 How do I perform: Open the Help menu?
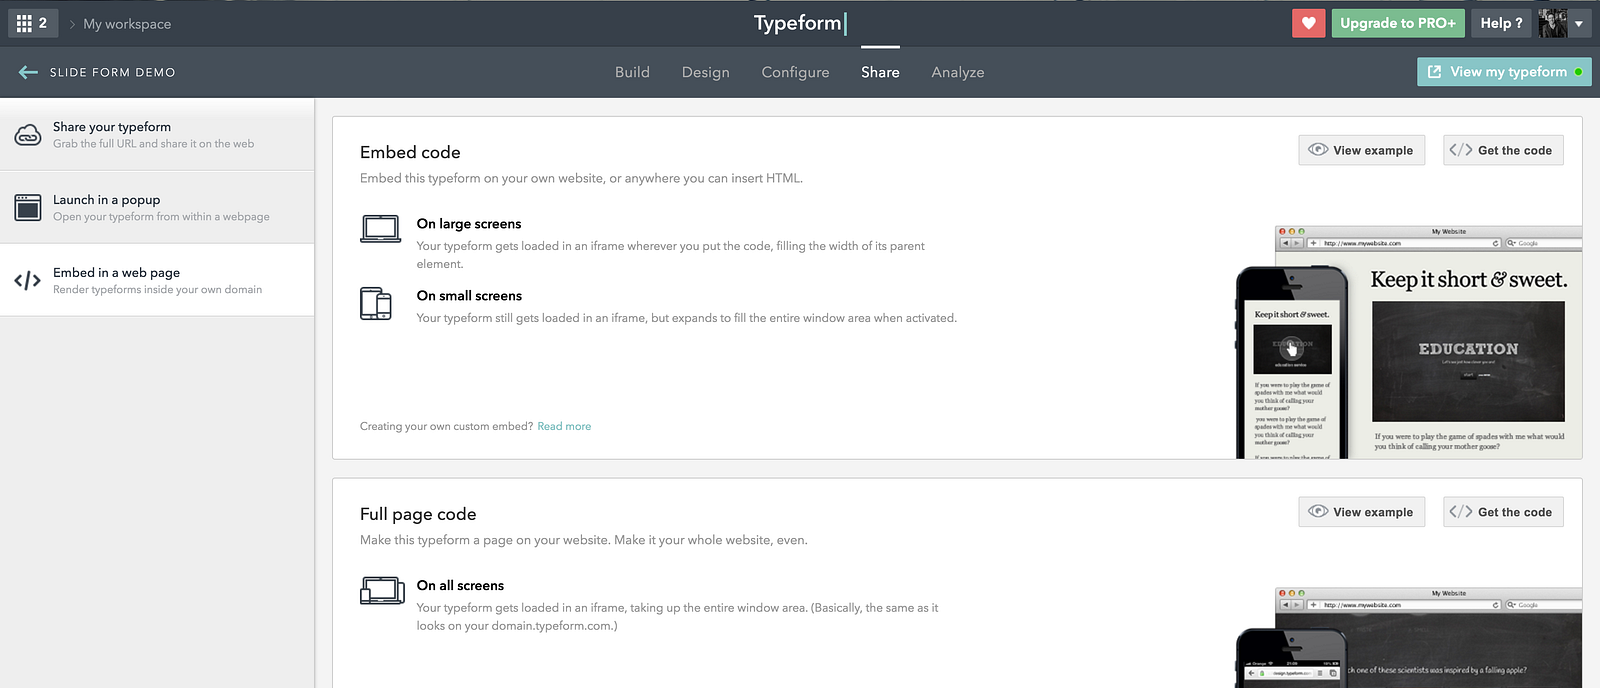(1501, 23)
